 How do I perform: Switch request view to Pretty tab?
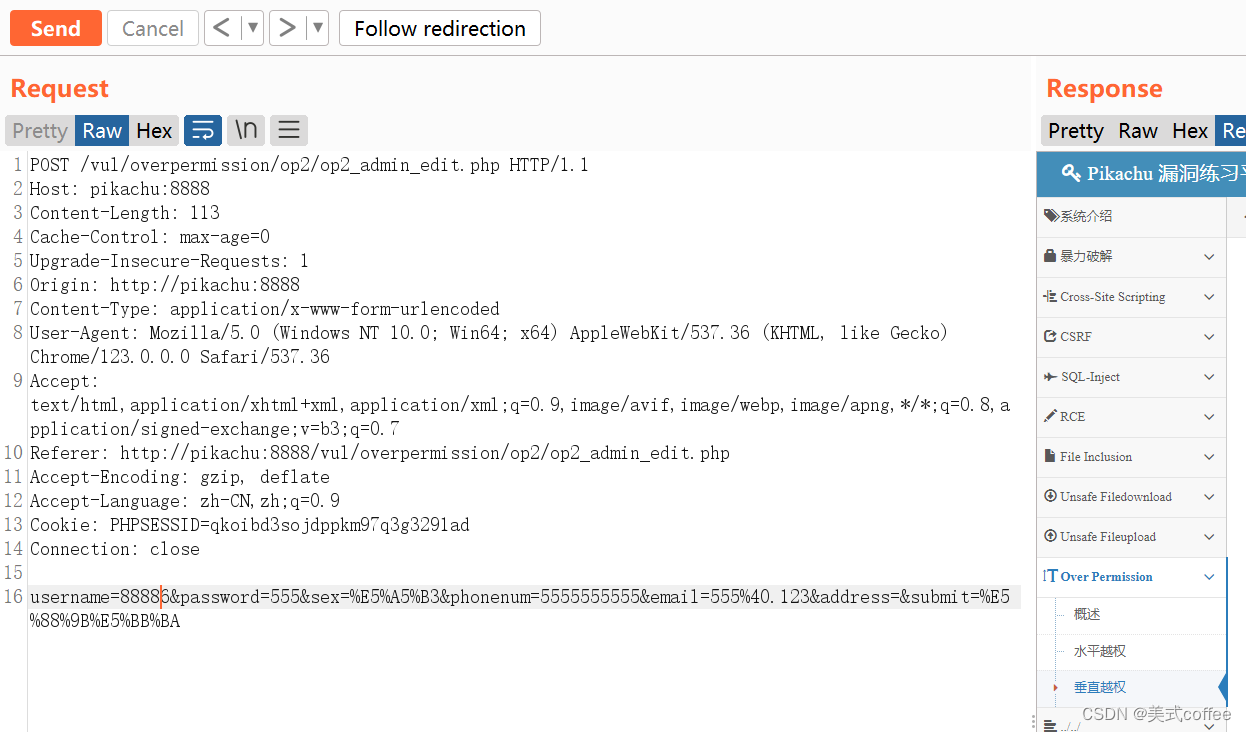(40, 130)
